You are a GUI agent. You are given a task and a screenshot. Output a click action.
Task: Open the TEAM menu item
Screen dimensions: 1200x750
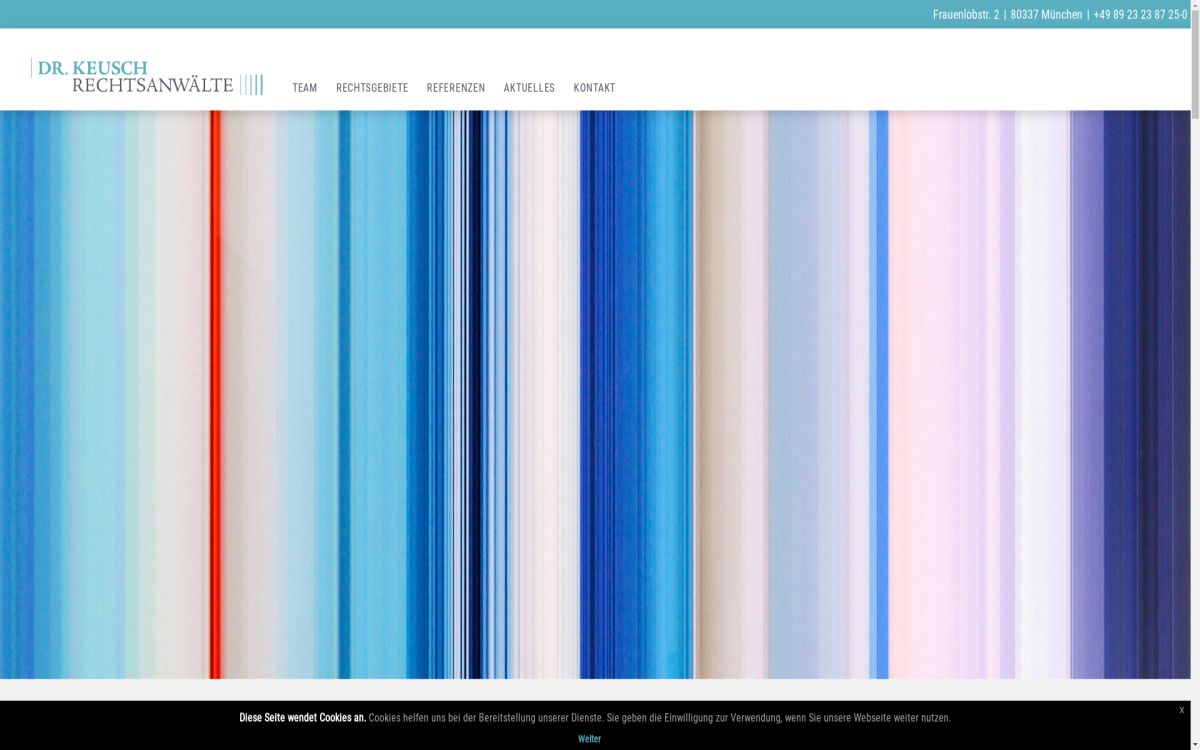pyautogui.click(x=304, y=88)
